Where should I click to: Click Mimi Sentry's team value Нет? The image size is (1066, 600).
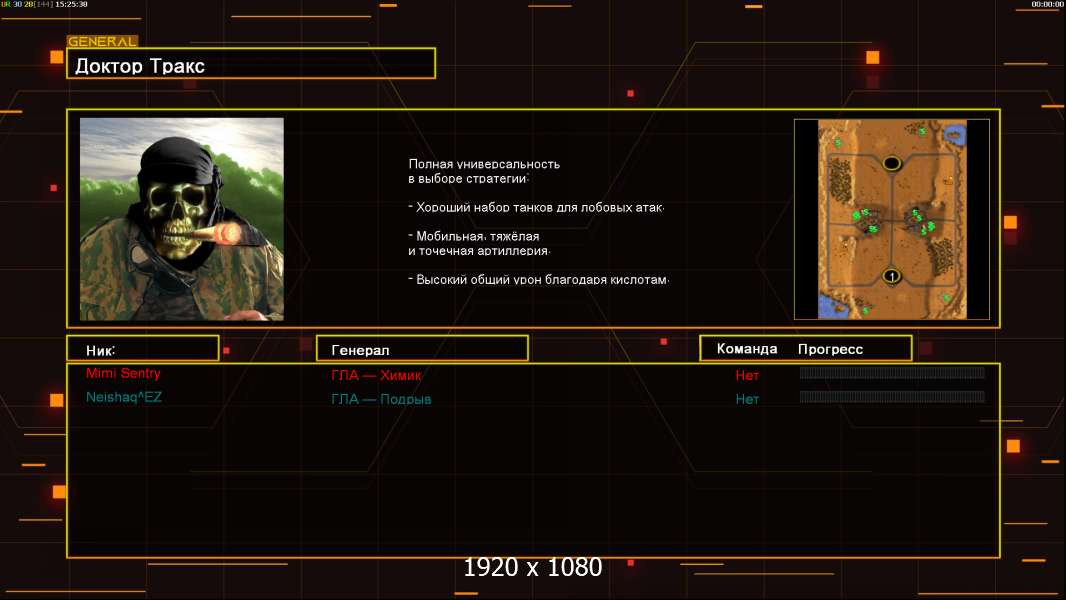tap(746, 375)
